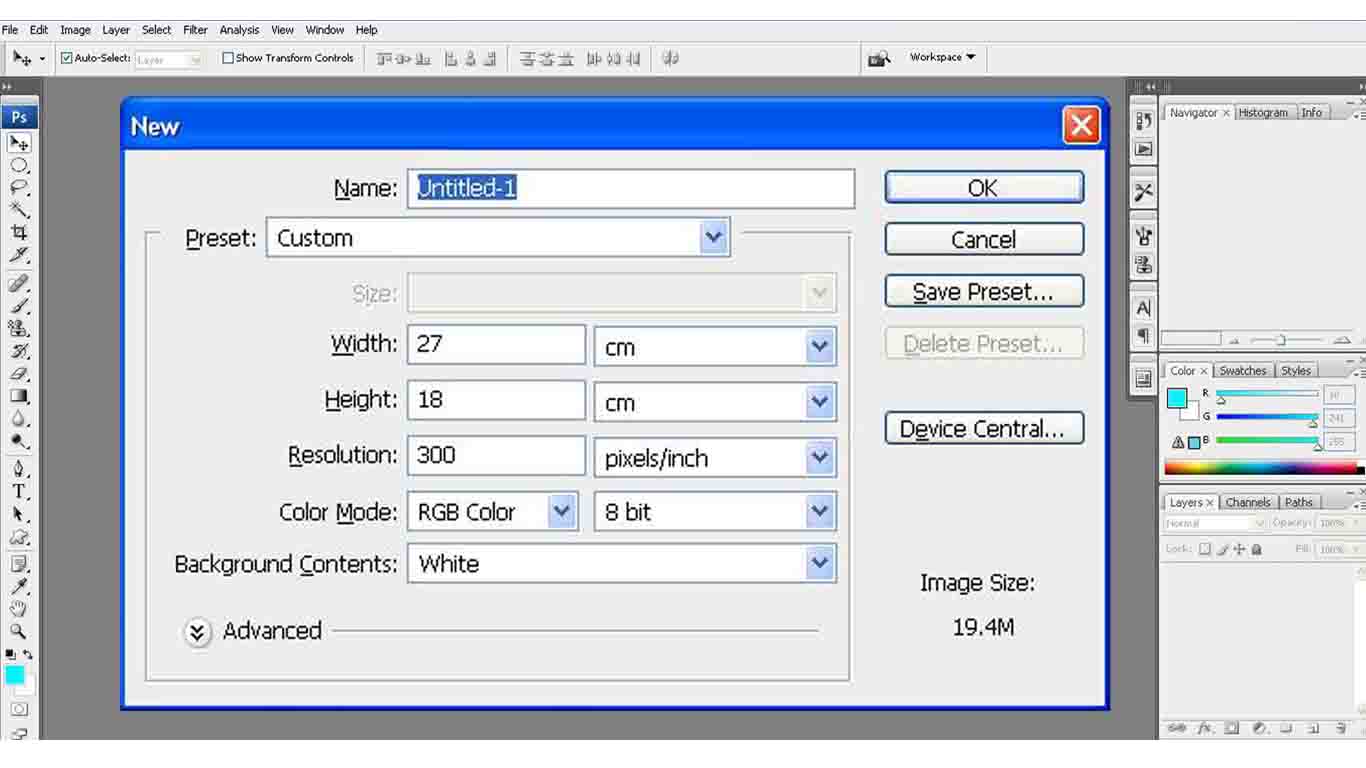The width and height of the screenshot is (1366, 768).
Task: Select the Healing Brush tool
Action: coord(19,283)
